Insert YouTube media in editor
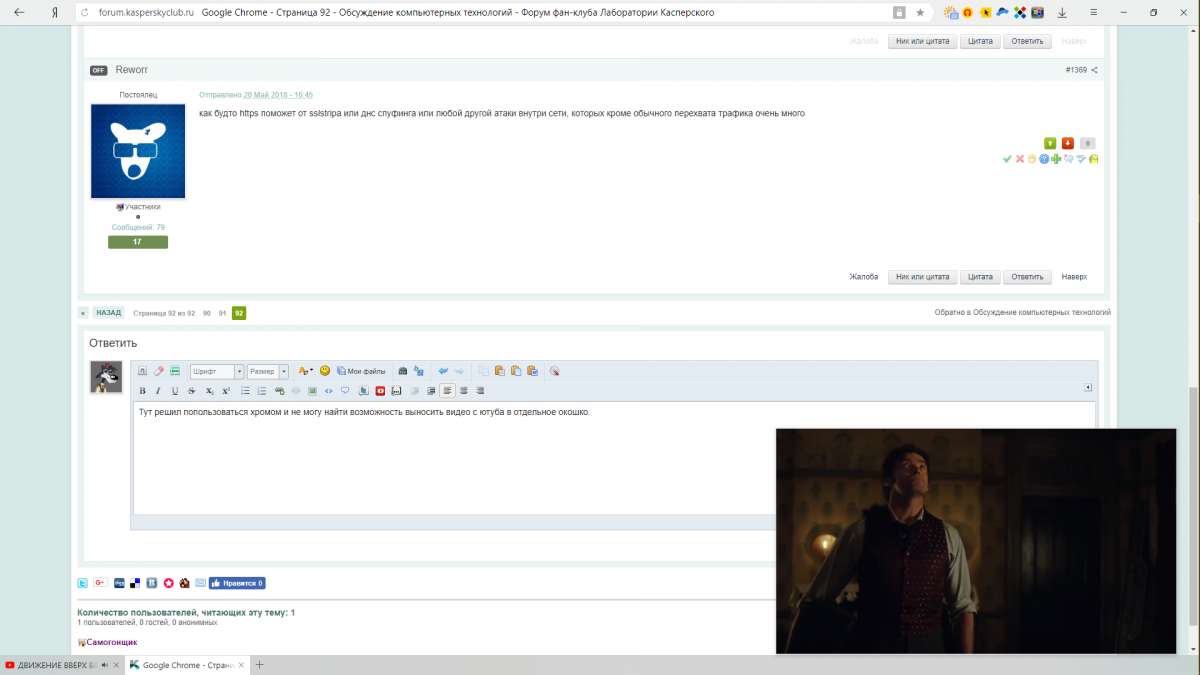The width and height of the screenshot is (1200, 675). (x=380, y=391)
